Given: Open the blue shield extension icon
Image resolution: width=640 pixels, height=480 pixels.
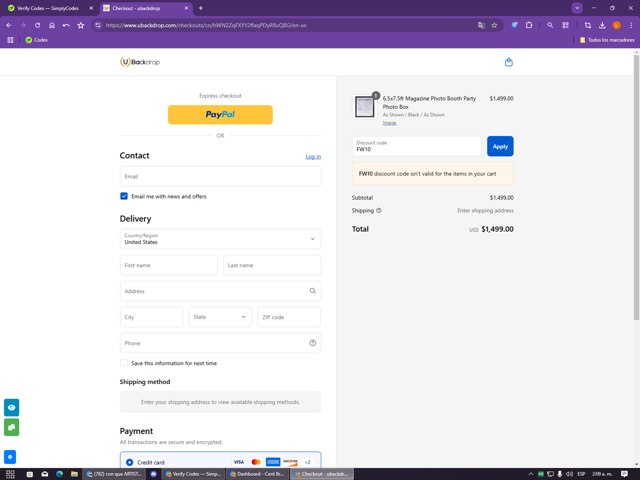Looking at the screenshot, I should [x=515, y=25].
